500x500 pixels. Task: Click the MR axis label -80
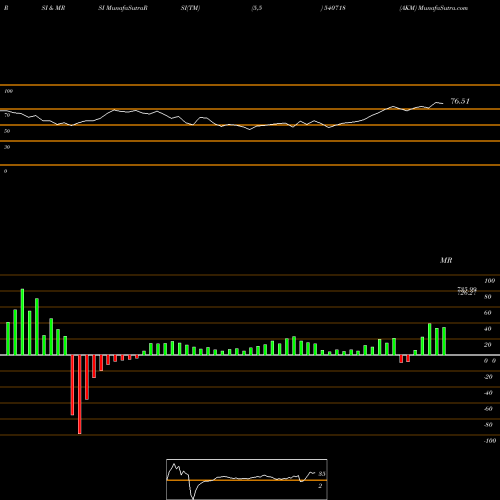488,425
